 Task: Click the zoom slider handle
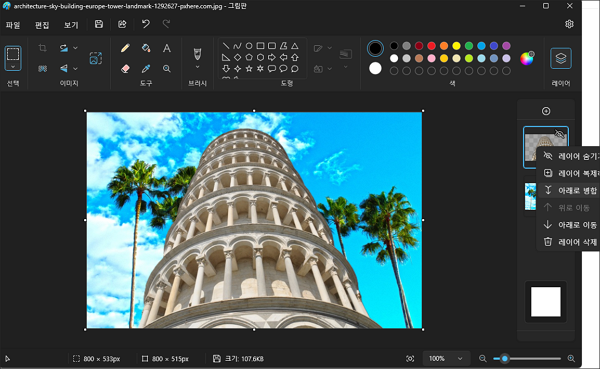[505, 359]
